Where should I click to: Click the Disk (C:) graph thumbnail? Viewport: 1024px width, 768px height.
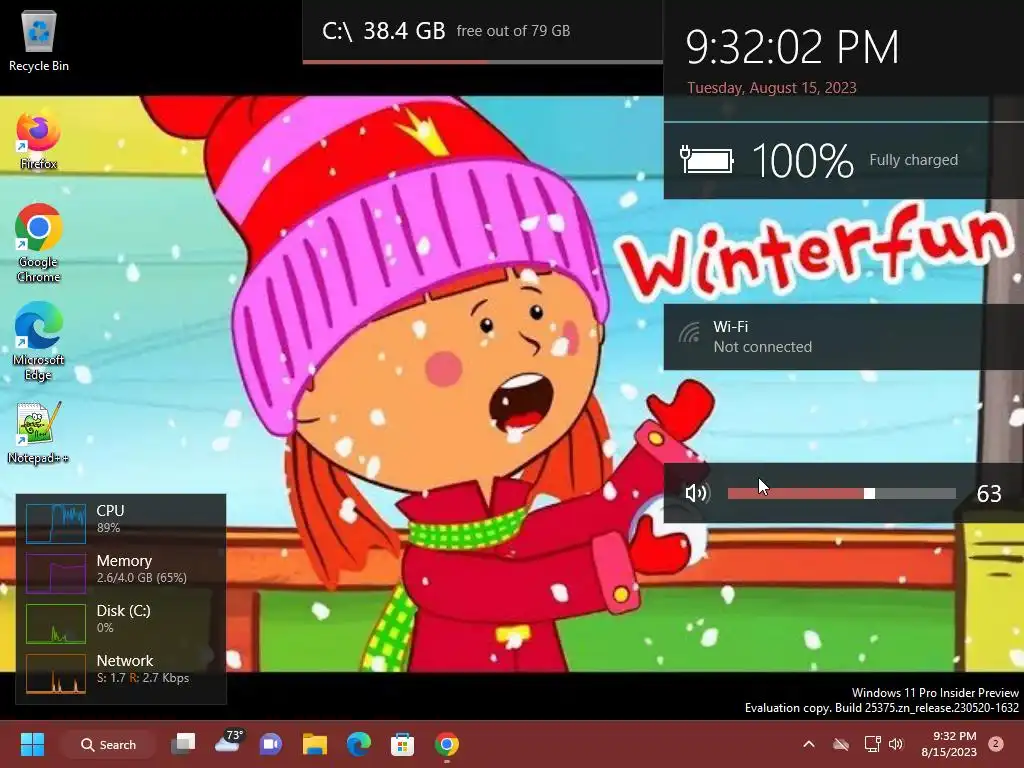pos(56,624)
